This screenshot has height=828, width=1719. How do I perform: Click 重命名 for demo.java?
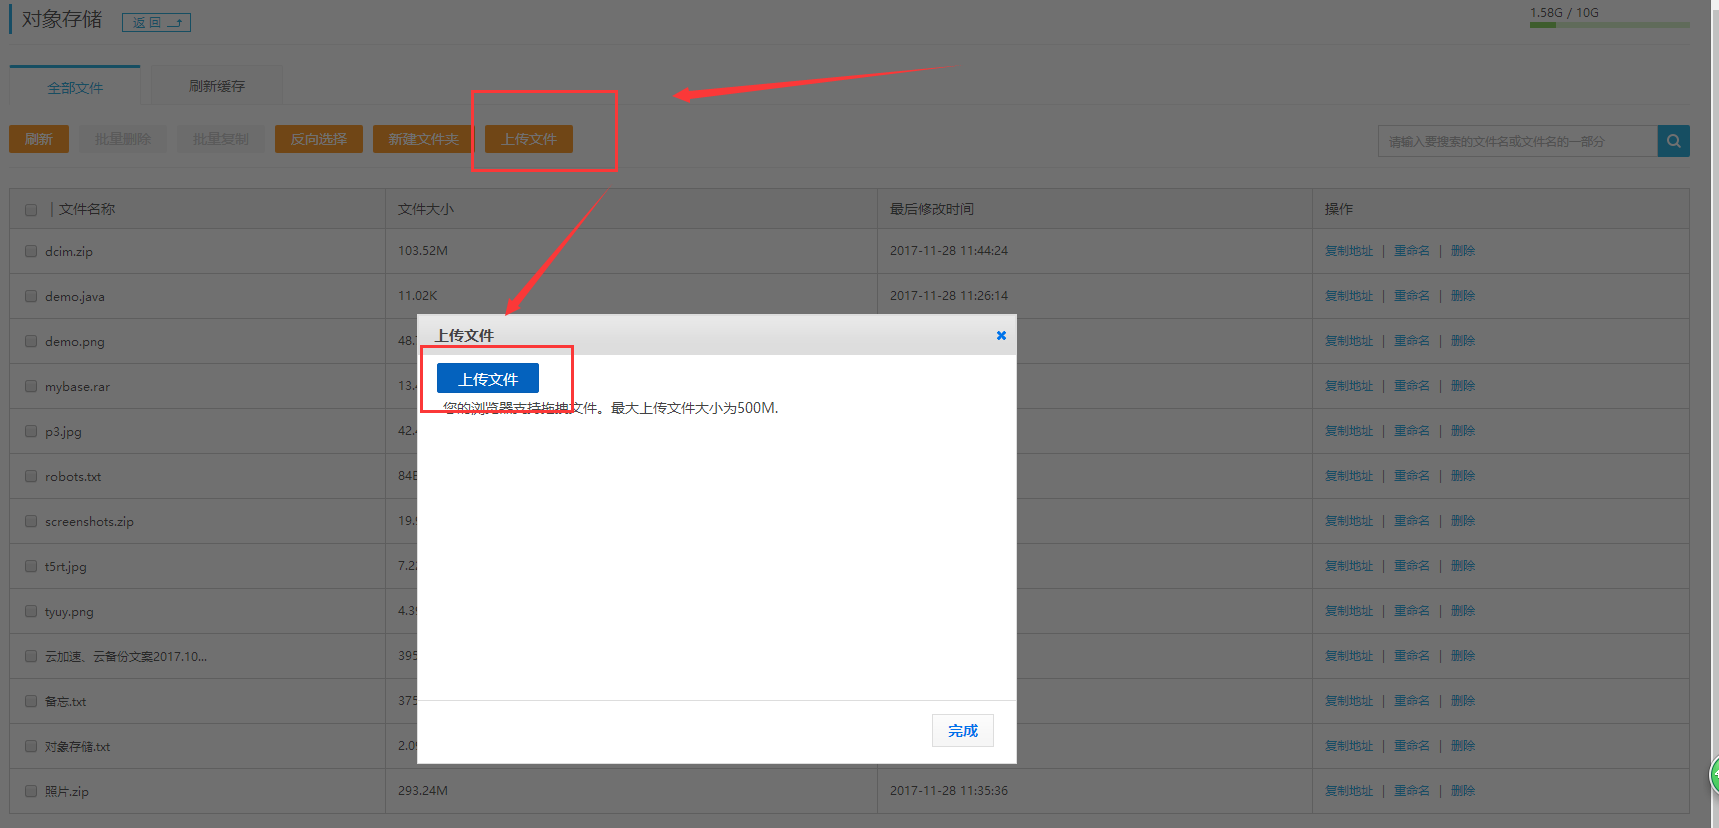pyautogui.click(x=1411, y=296)
